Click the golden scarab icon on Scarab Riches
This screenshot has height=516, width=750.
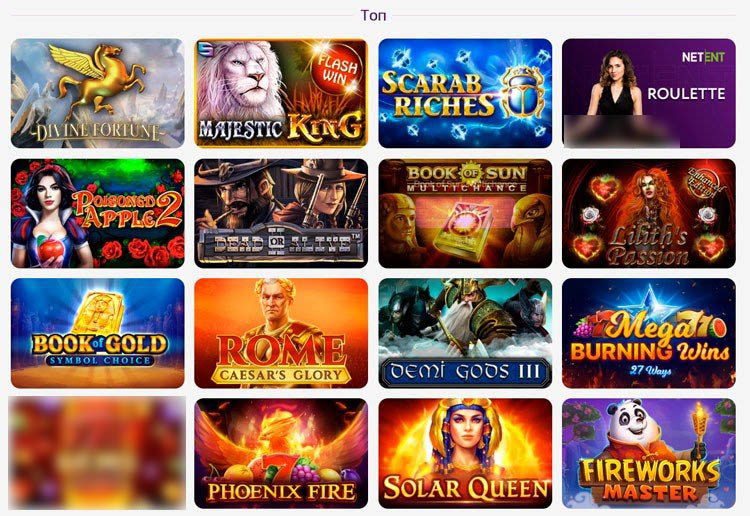(522, 92)
